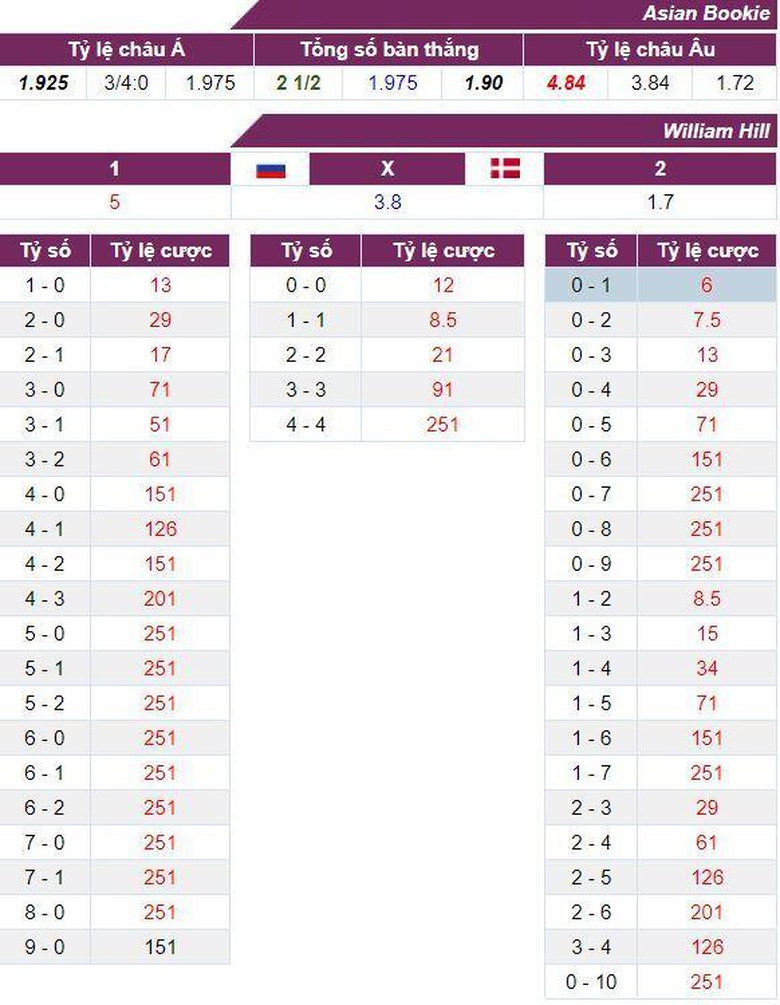Pick odds 251 for score 4 - 4
Image resolution: width=780 pixels, height=1005 pixels.
[442, 424]
